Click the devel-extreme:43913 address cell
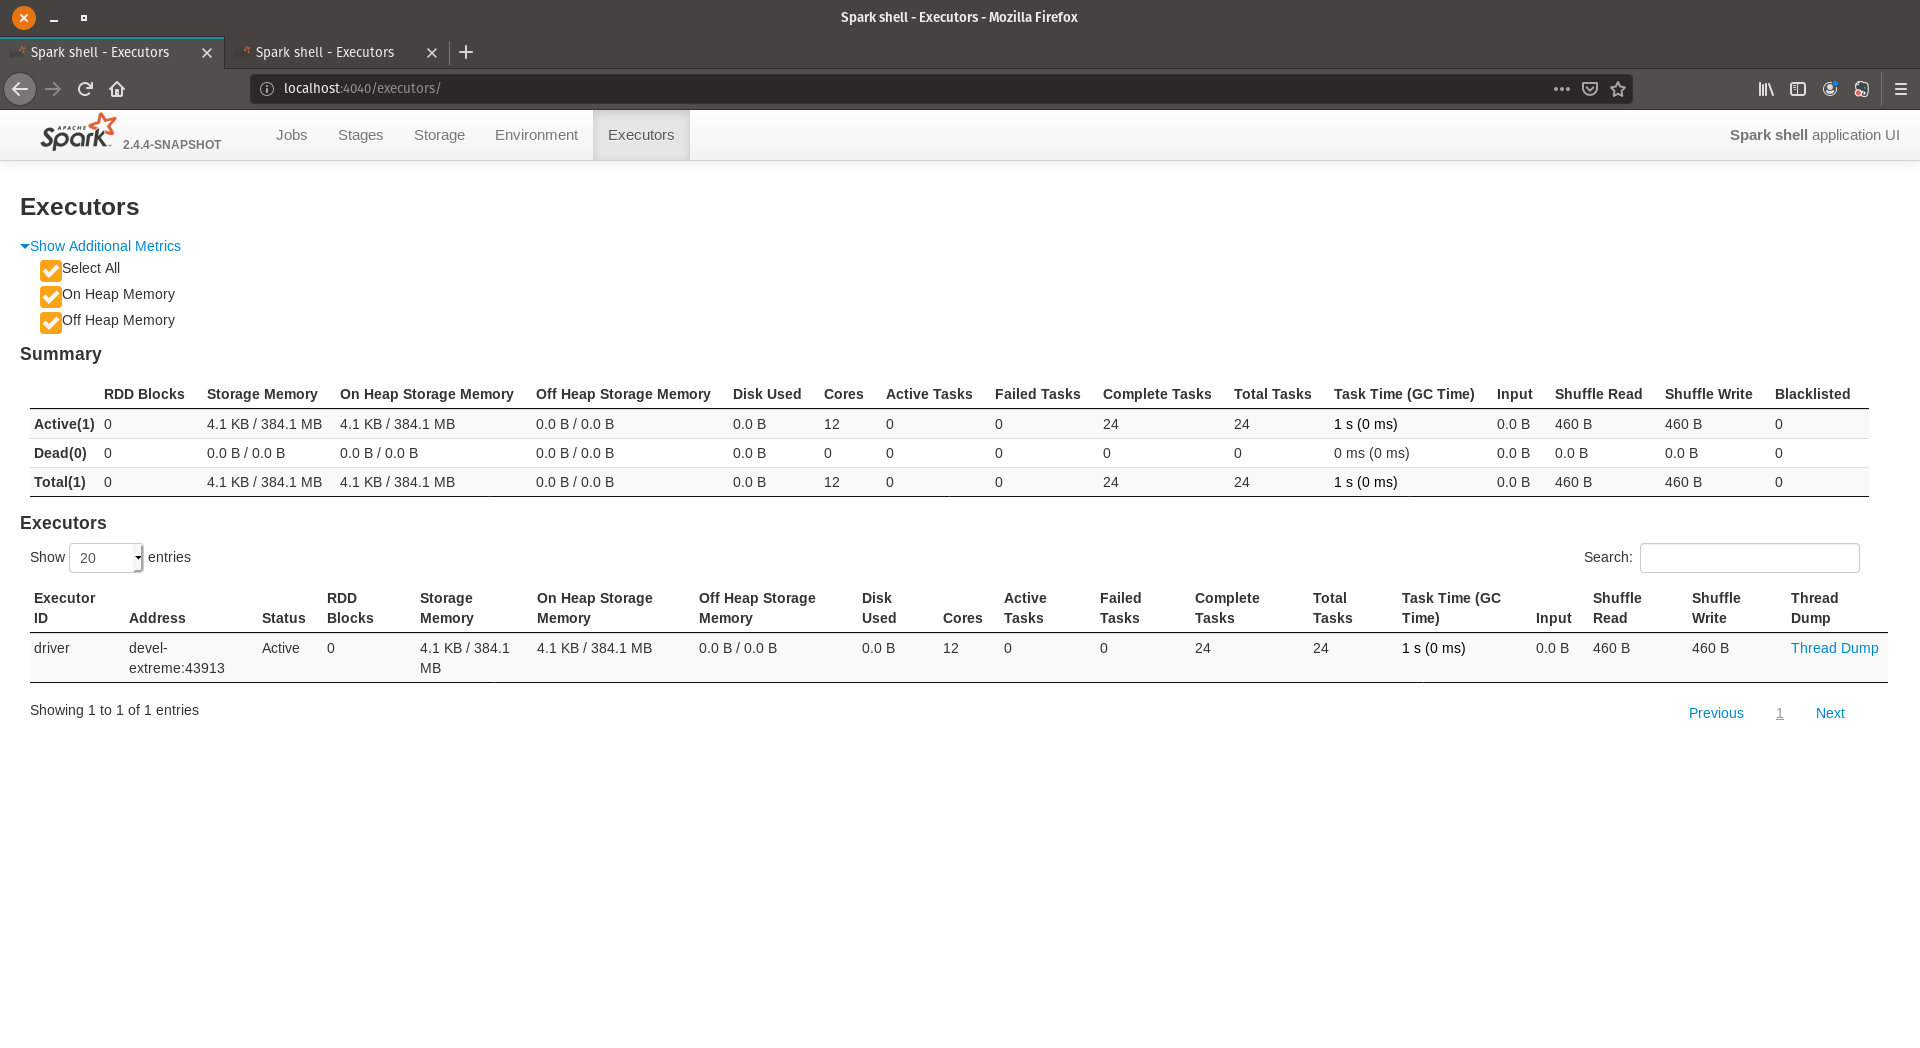The width and height of the screenshot is (1920, 1048). tap(177, 658)
